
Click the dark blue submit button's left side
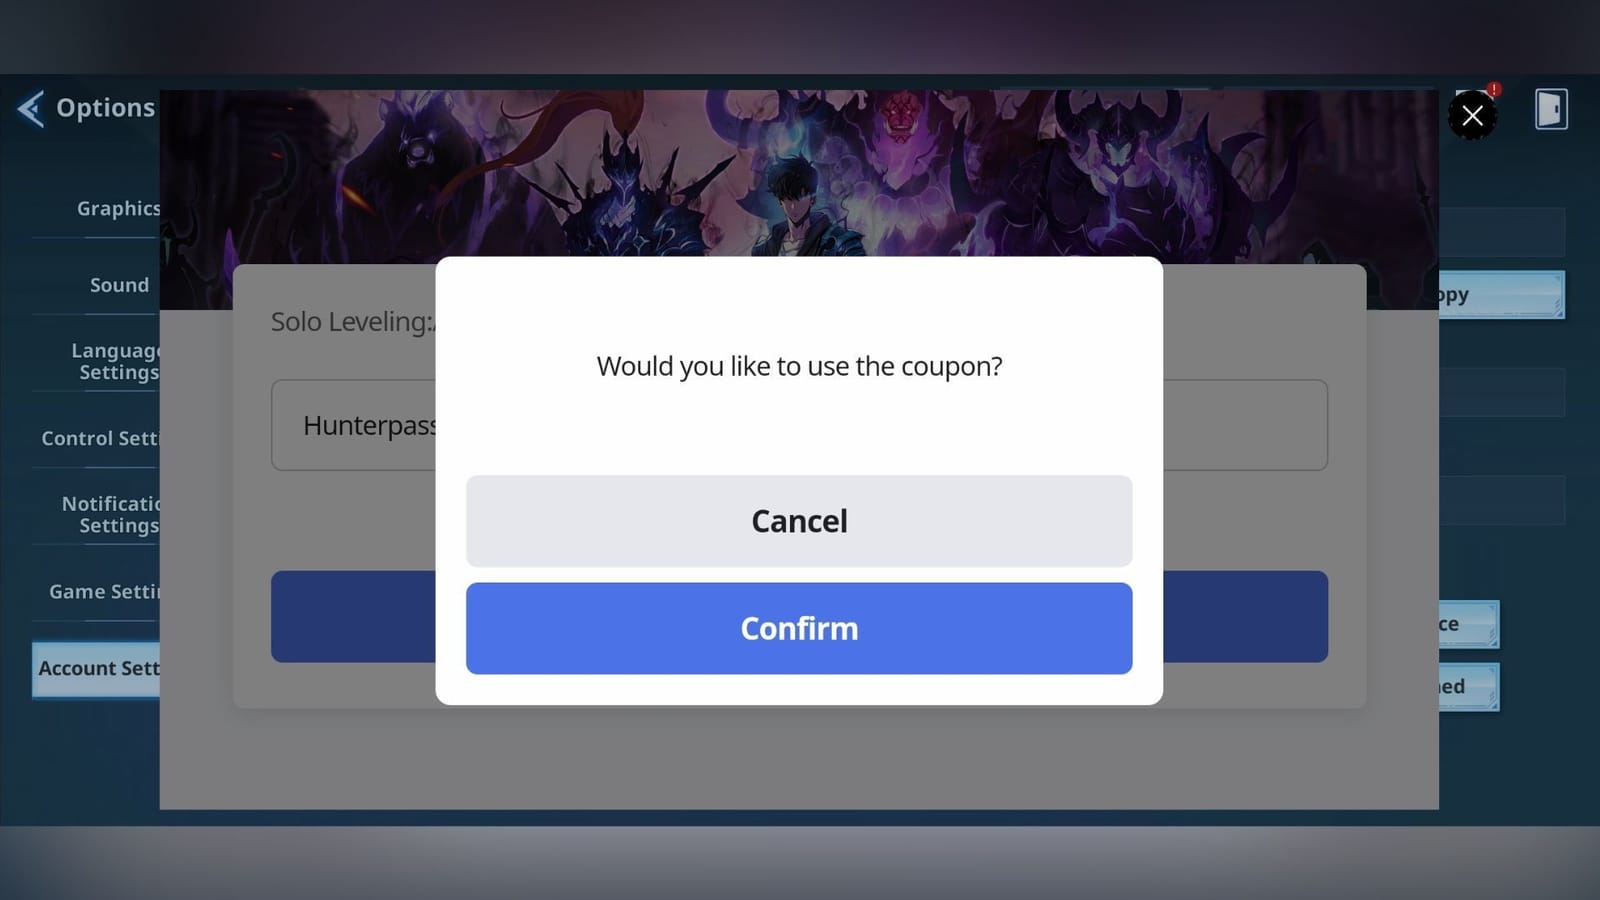pyautogui.click(x=353, y=616)
